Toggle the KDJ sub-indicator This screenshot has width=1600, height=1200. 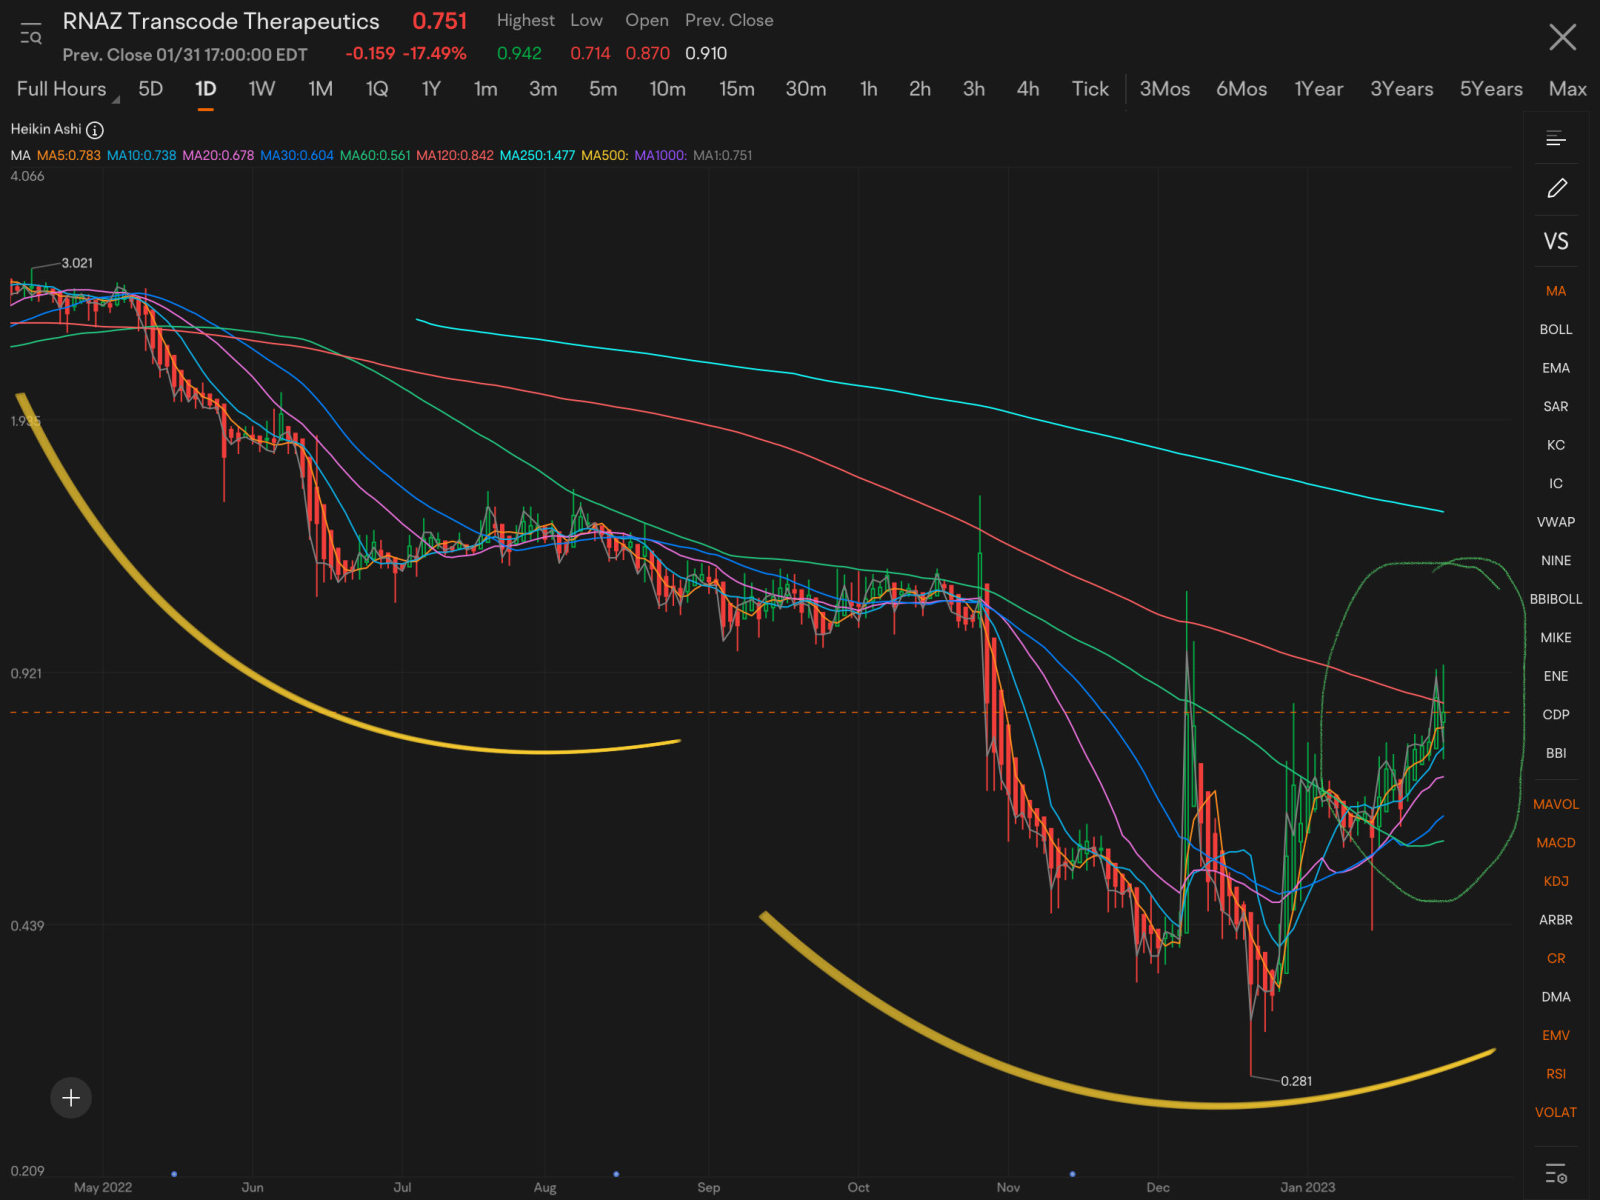coord(1556,881)
